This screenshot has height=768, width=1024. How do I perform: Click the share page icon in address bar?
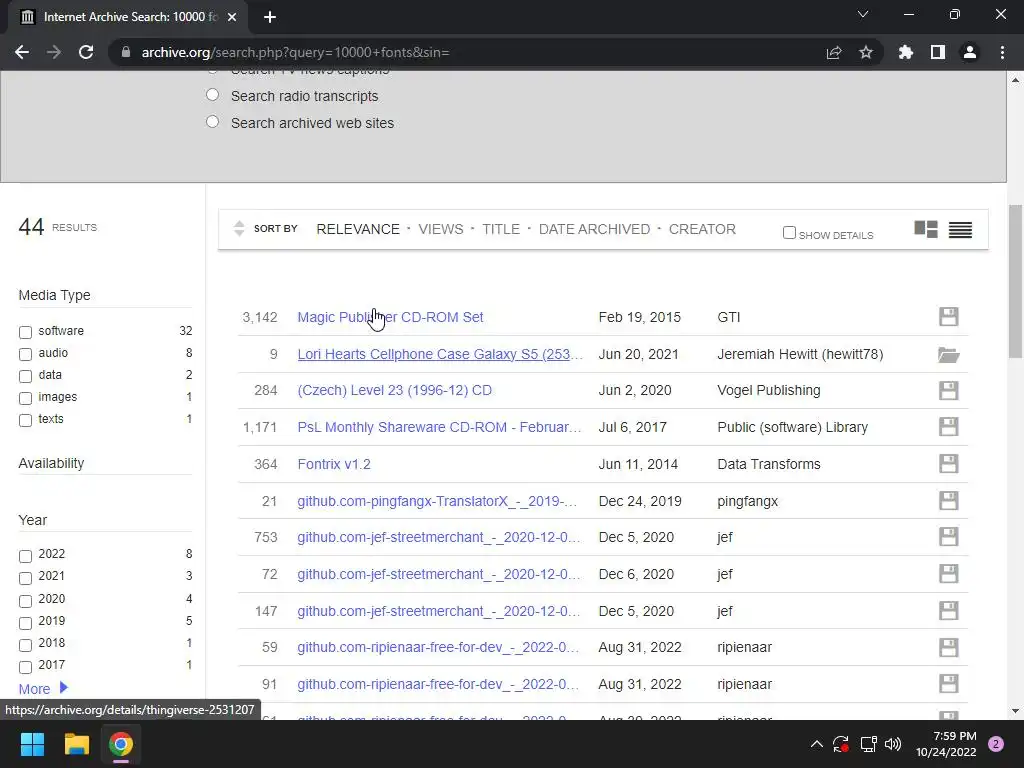click(834, 52)
